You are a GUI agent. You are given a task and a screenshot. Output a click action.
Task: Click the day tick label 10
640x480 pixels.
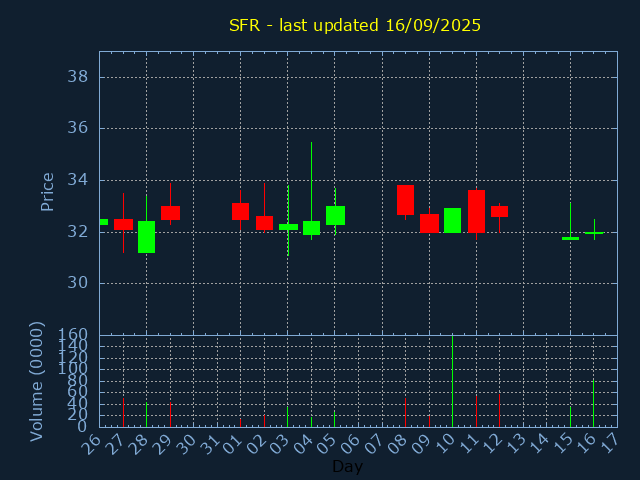click(x=445, y=444)
